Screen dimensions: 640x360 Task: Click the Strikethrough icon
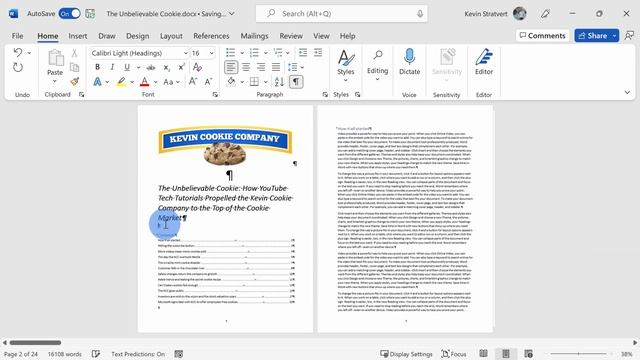coord(151,67)
